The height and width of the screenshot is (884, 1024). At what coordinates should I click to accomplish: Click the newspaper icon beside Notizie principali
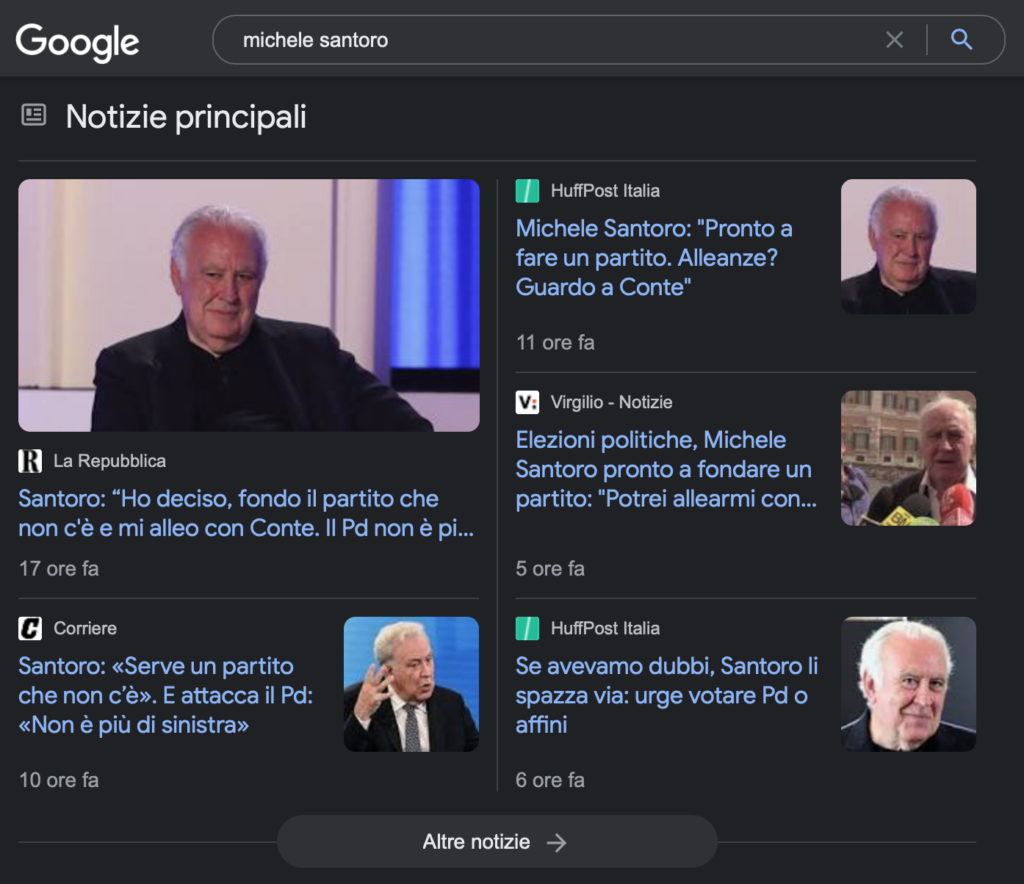(33, 115)
